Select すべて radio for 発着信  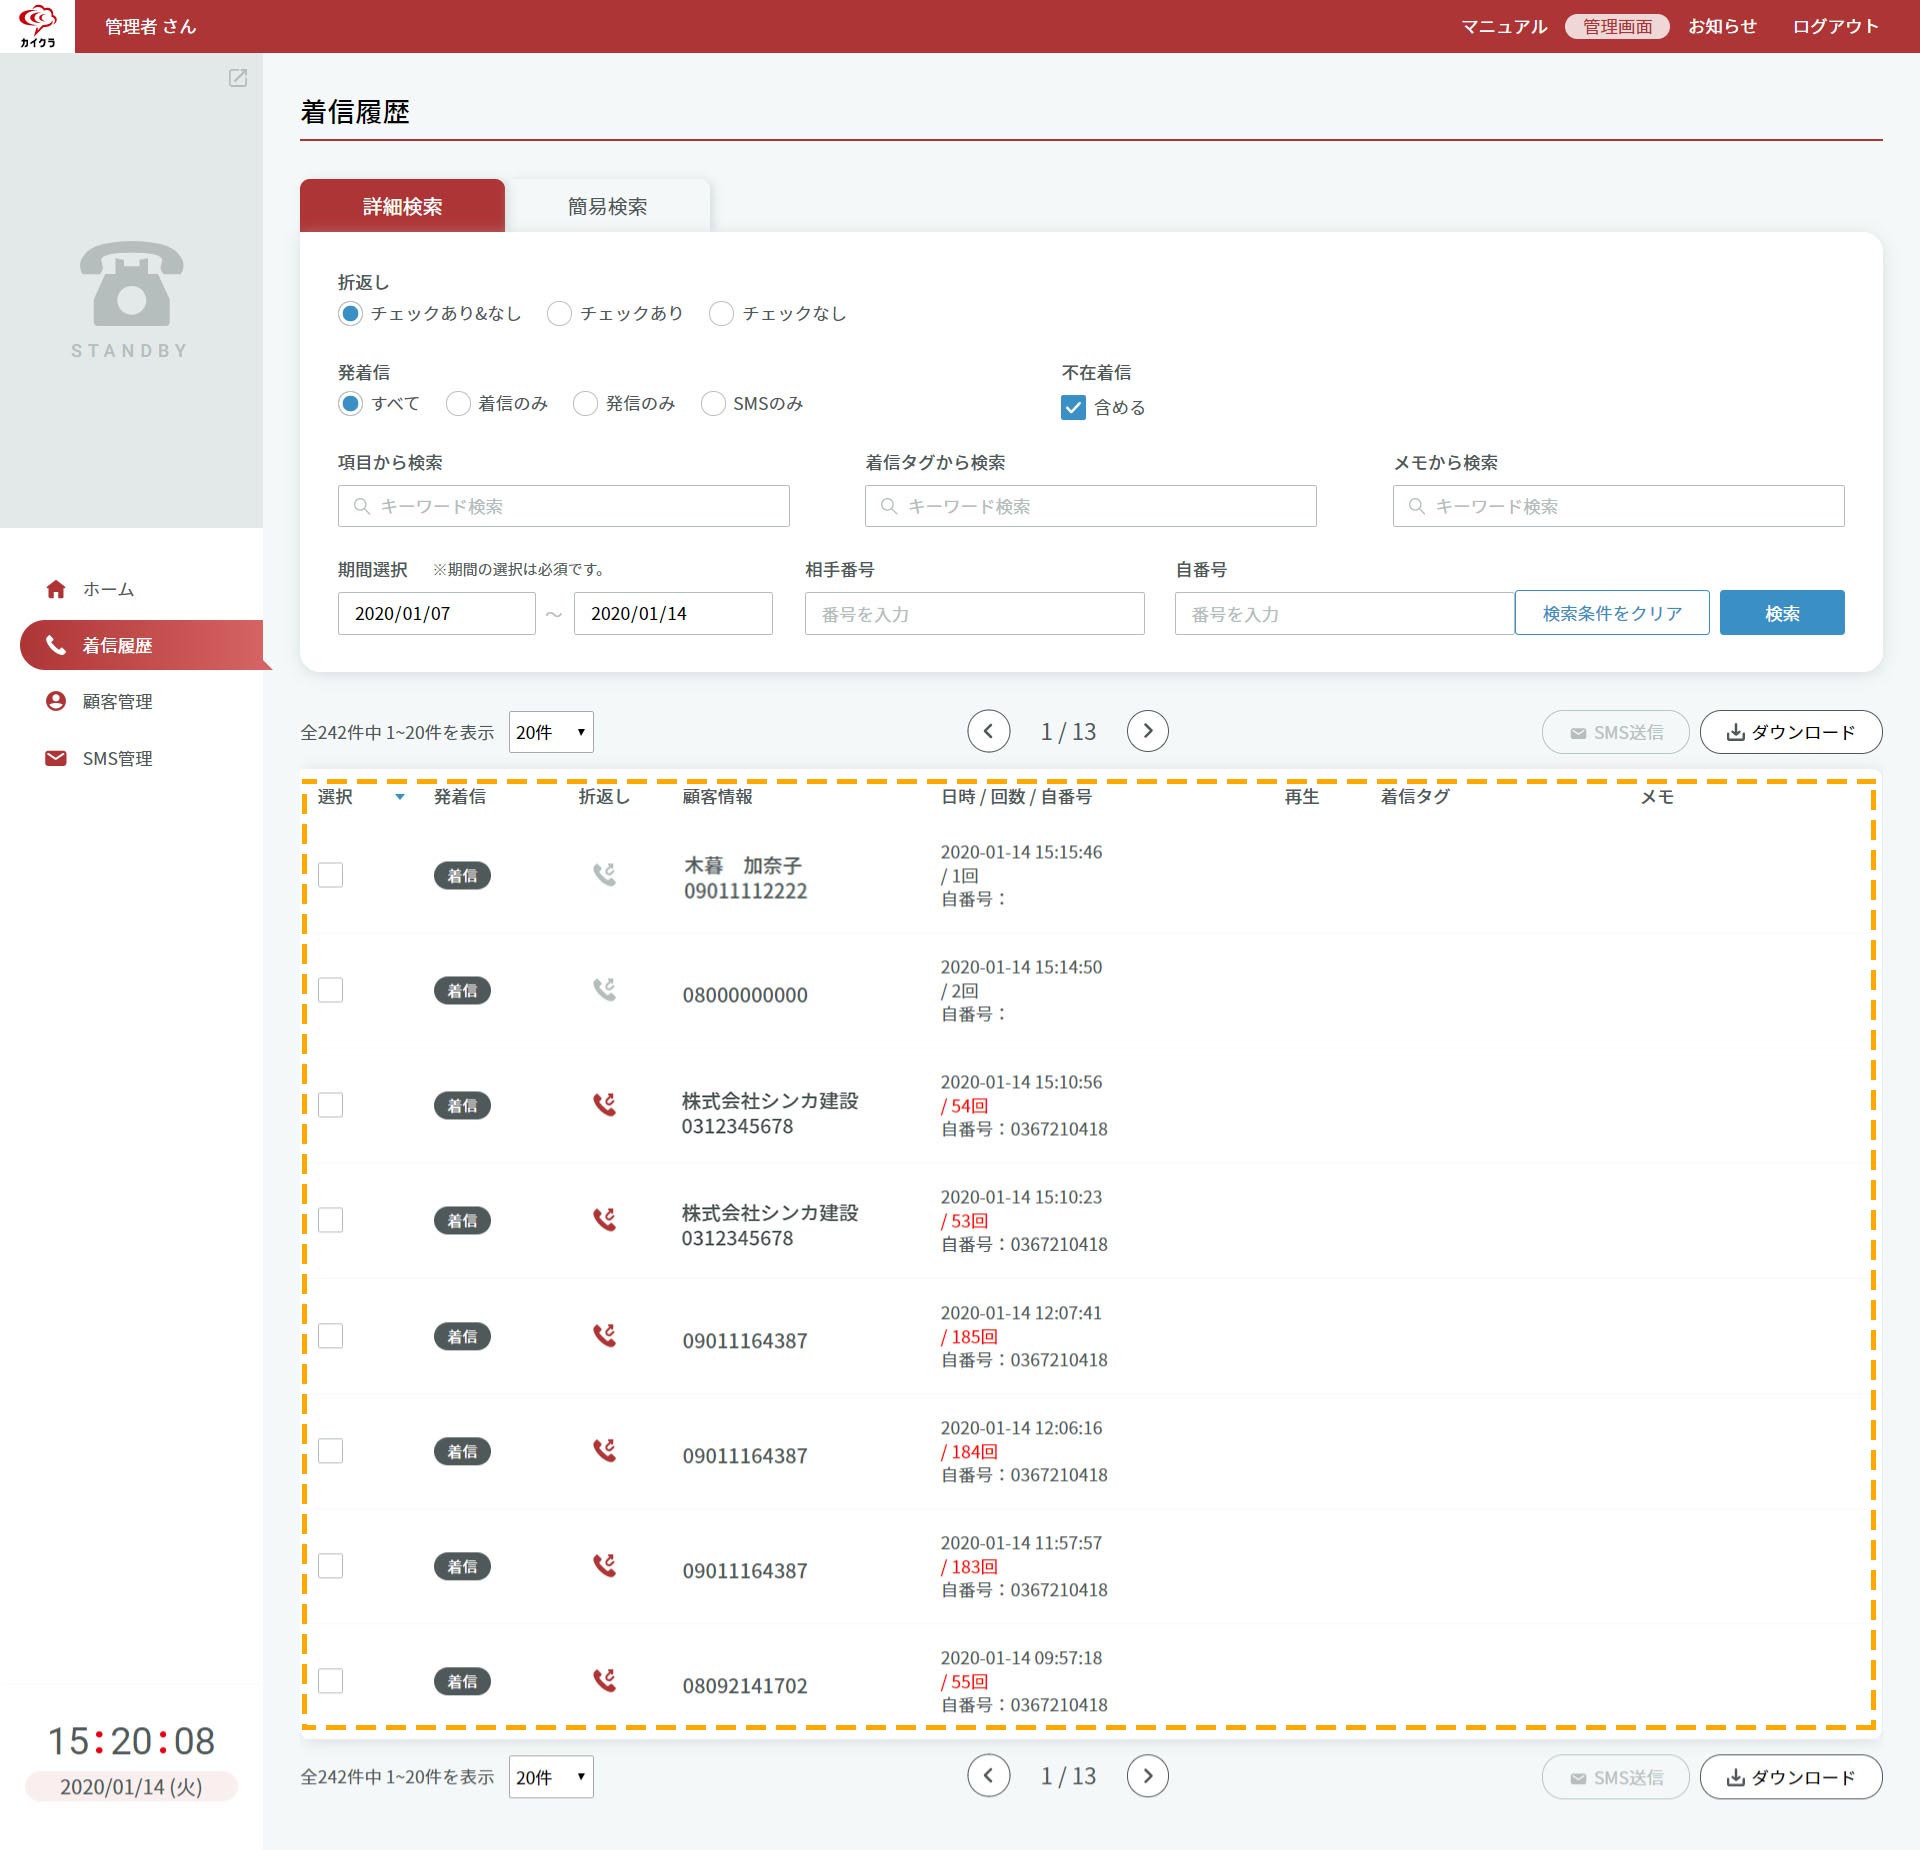coord(350,404)
